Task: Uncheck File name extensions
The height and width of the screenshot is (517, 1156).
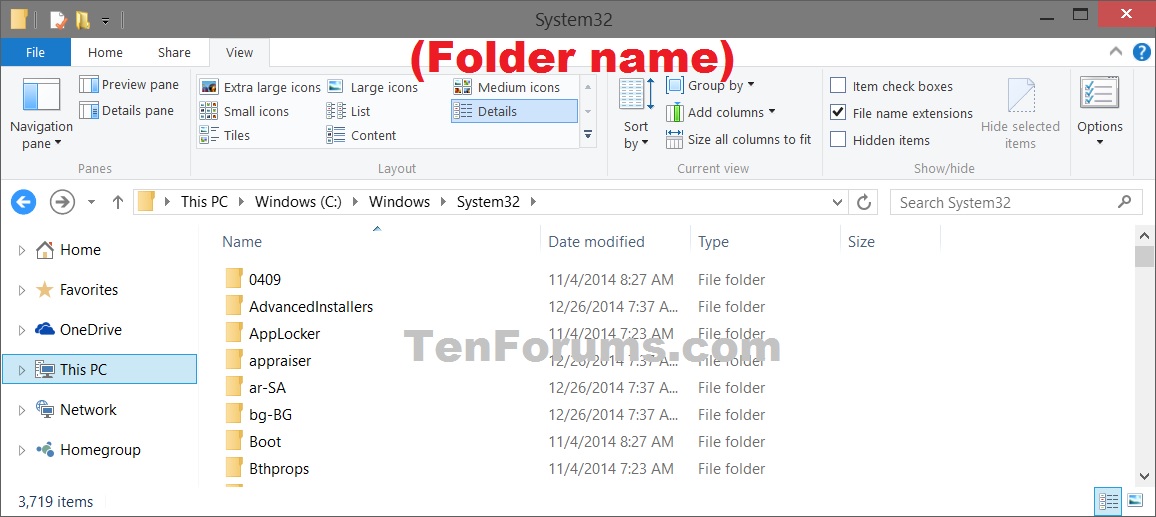Action: 838,113
